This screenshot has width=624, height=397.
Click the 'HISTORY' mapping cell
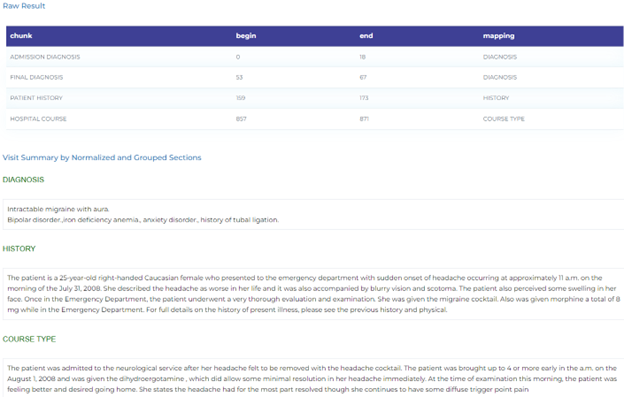point(496,98)
